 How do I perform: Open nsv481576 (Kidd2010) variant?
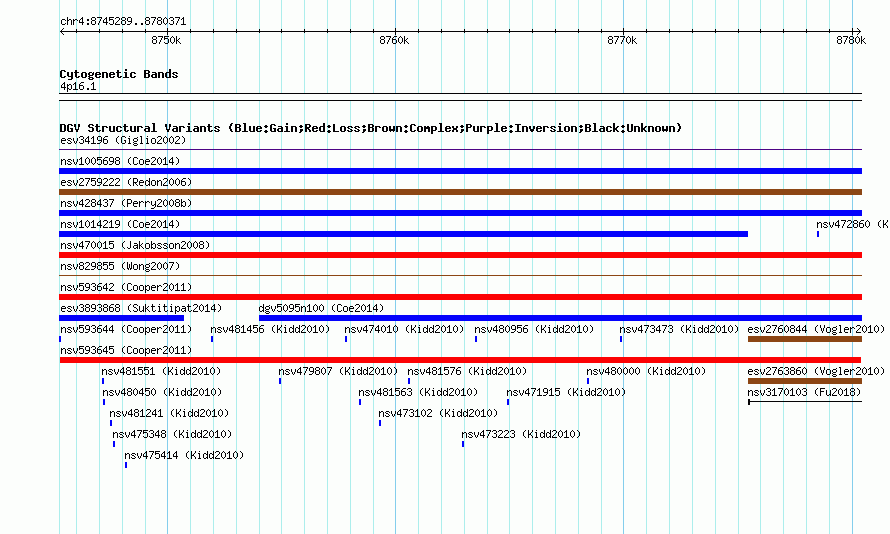467,371
